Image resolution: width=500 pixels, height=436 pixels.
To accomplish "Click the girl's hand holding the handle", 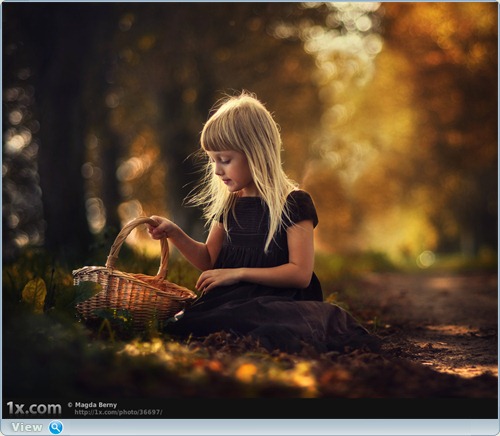I will tap(161, 227).
